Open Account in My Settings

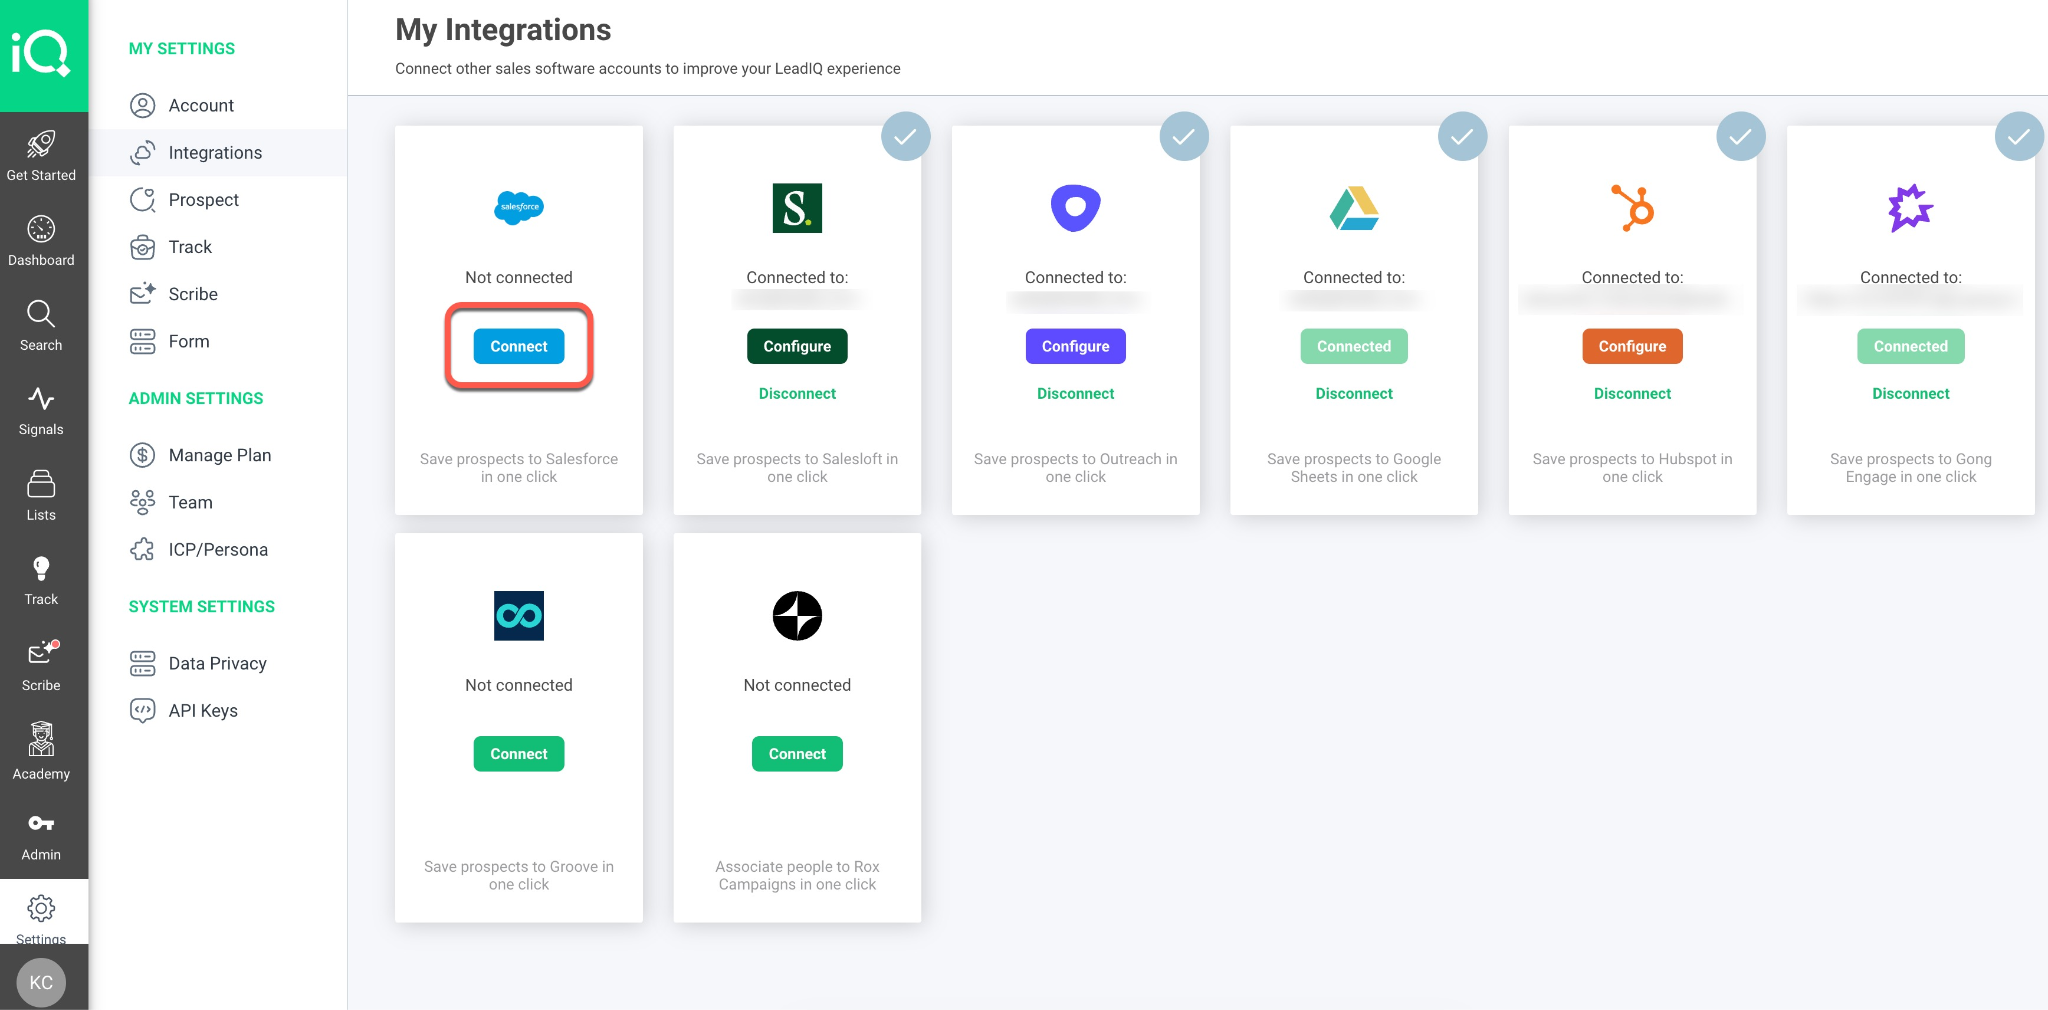(x=218, y=105)
